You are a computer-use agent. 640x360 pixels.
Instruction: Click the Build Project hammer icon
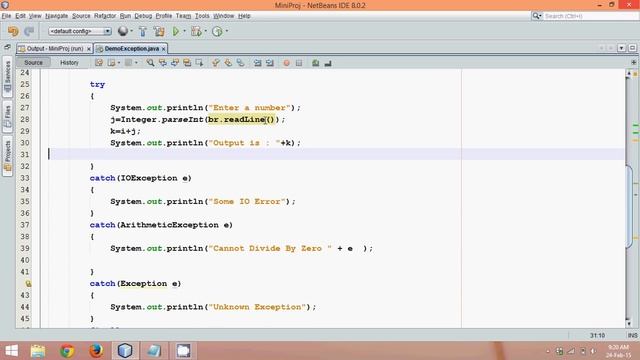tap(143, 31)
